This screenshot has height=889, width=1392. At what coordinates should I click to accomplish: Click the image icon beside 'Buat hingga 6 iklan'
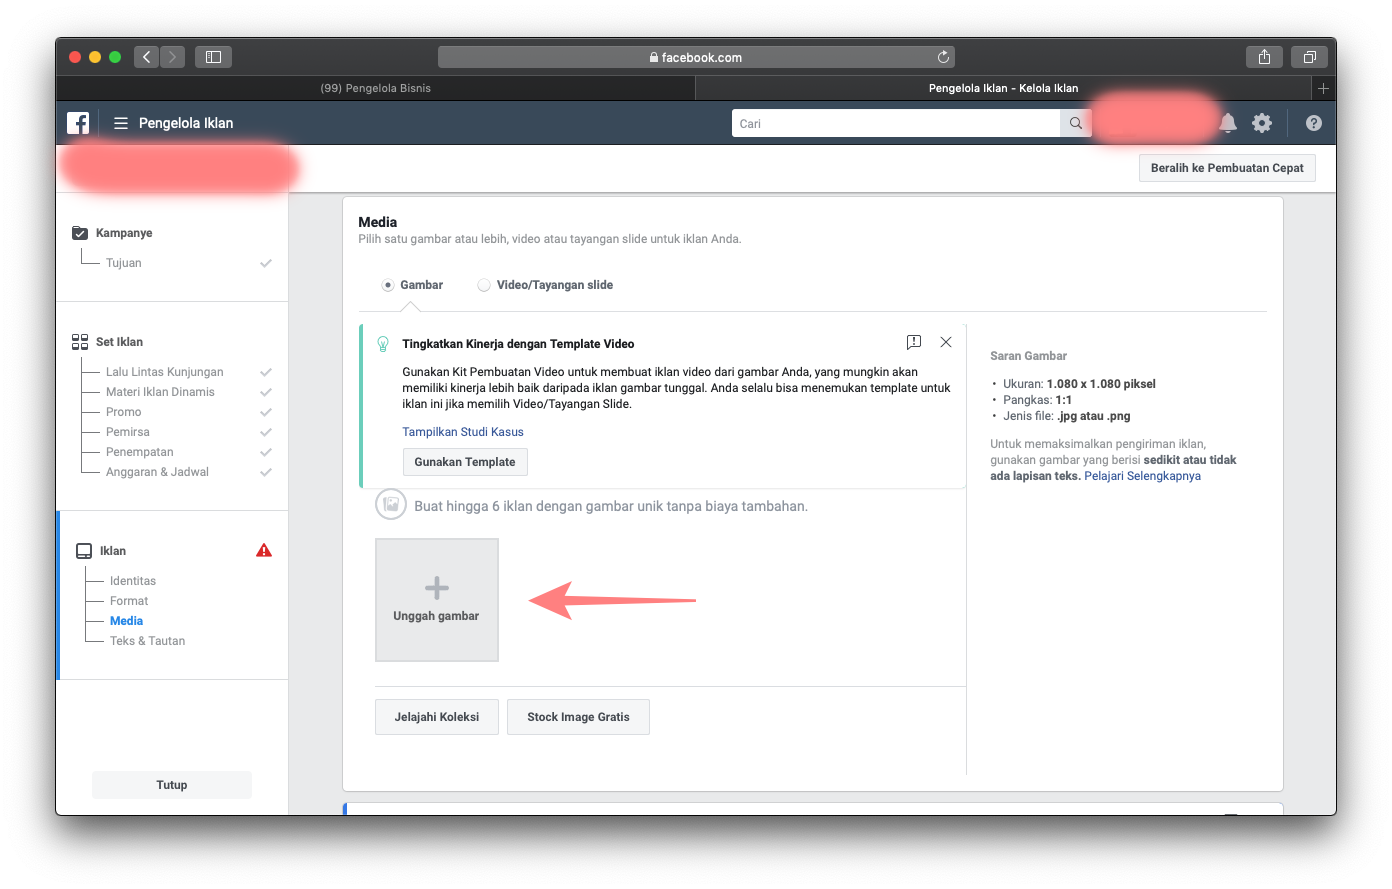[x=391, y=505]
